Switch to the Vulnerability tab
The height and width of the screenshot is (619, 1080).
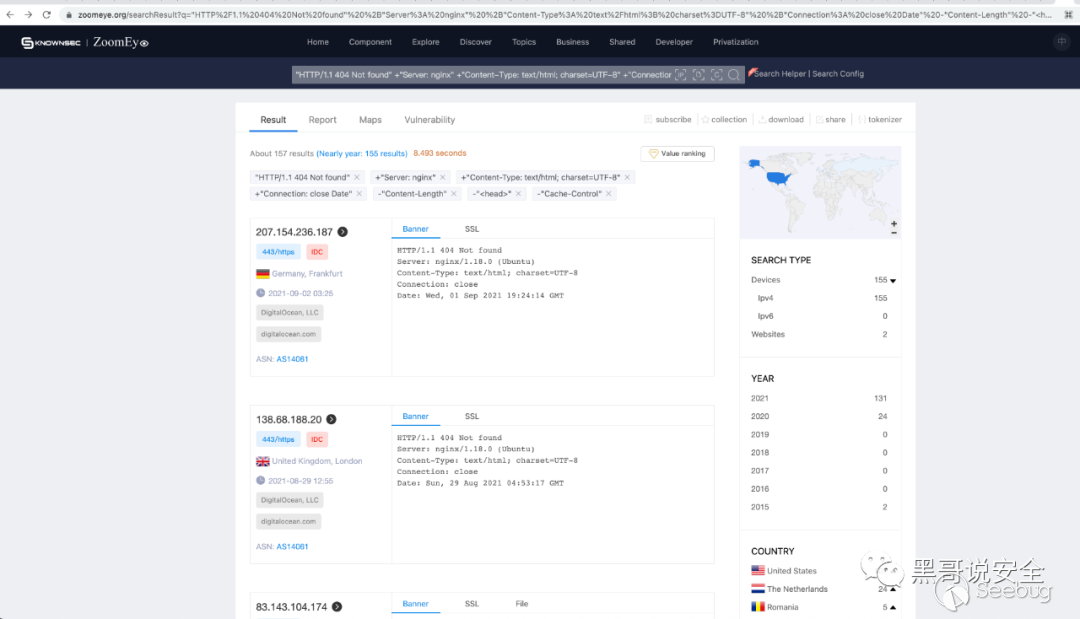coord(429,120)
